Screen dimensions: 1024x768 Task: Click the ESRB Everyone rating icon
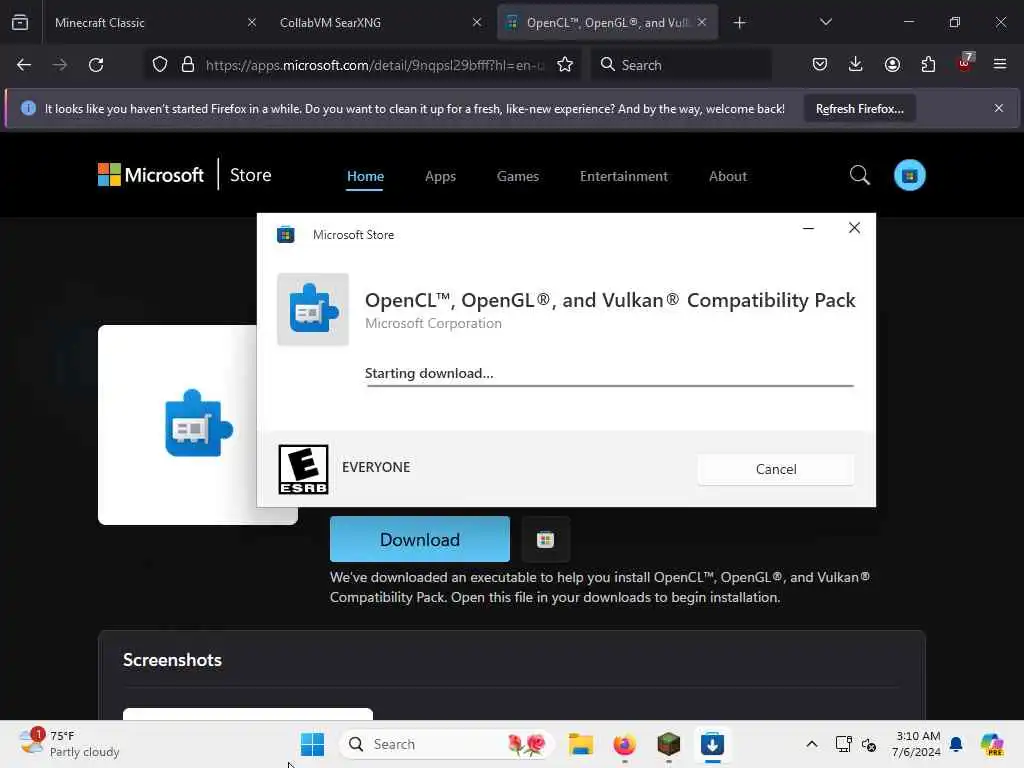303,469
